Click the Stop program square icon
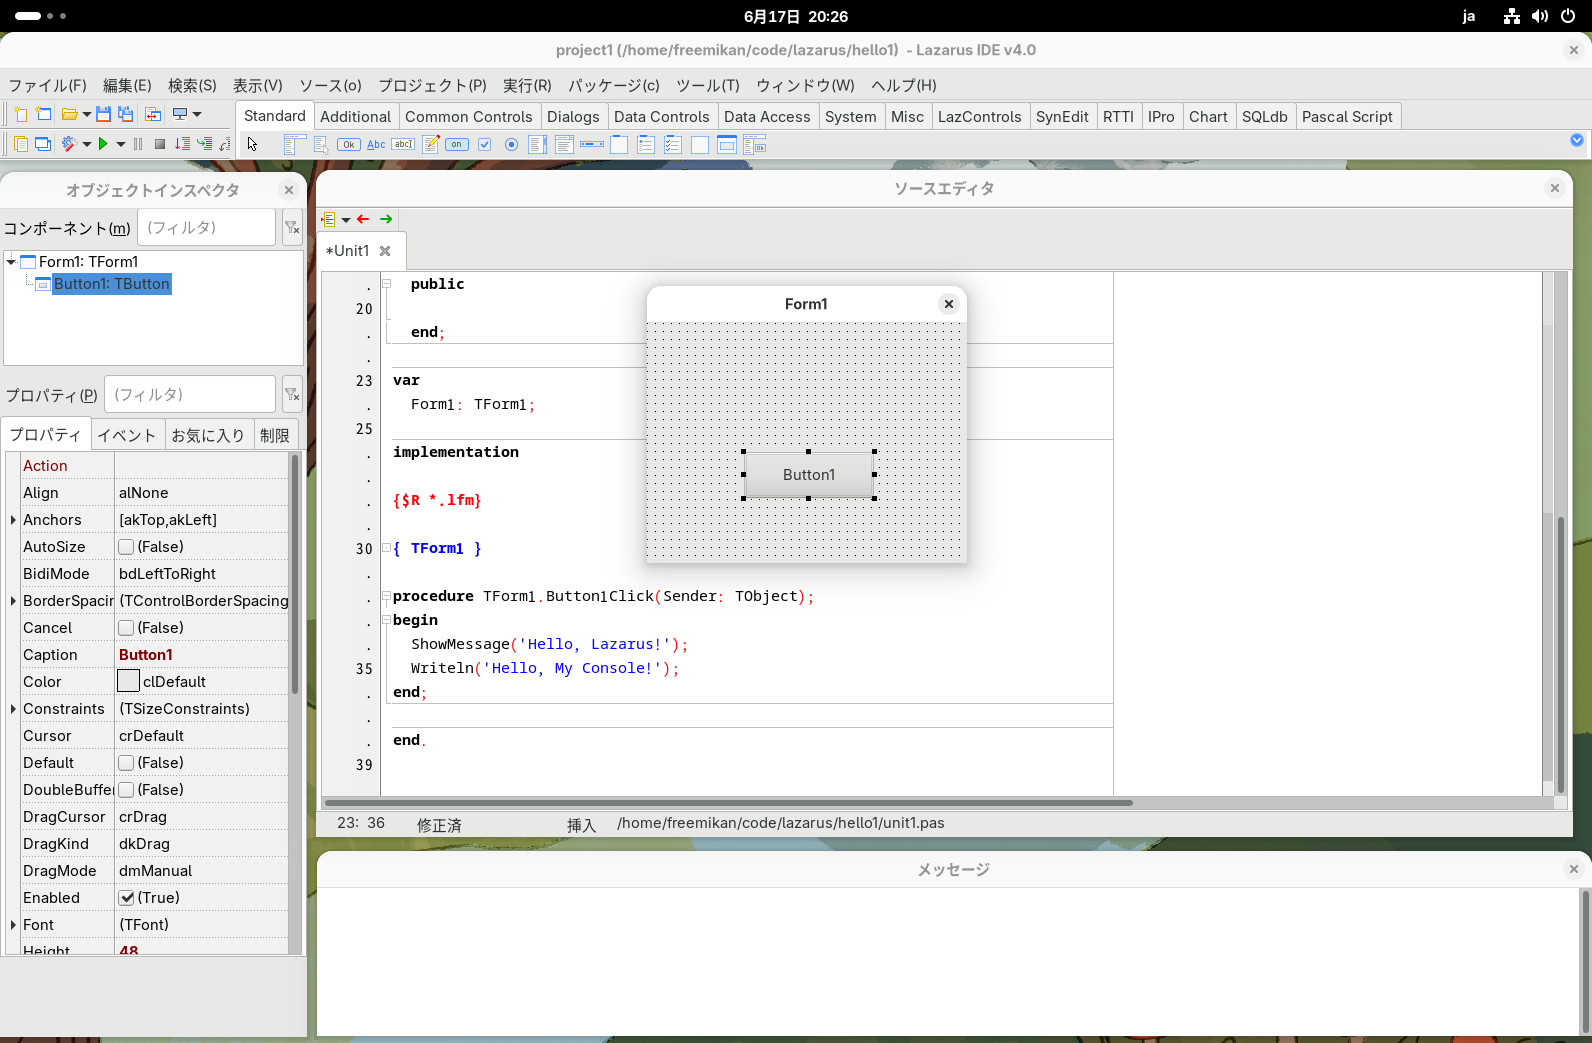 pyautogui.click(x=159, y=144)
